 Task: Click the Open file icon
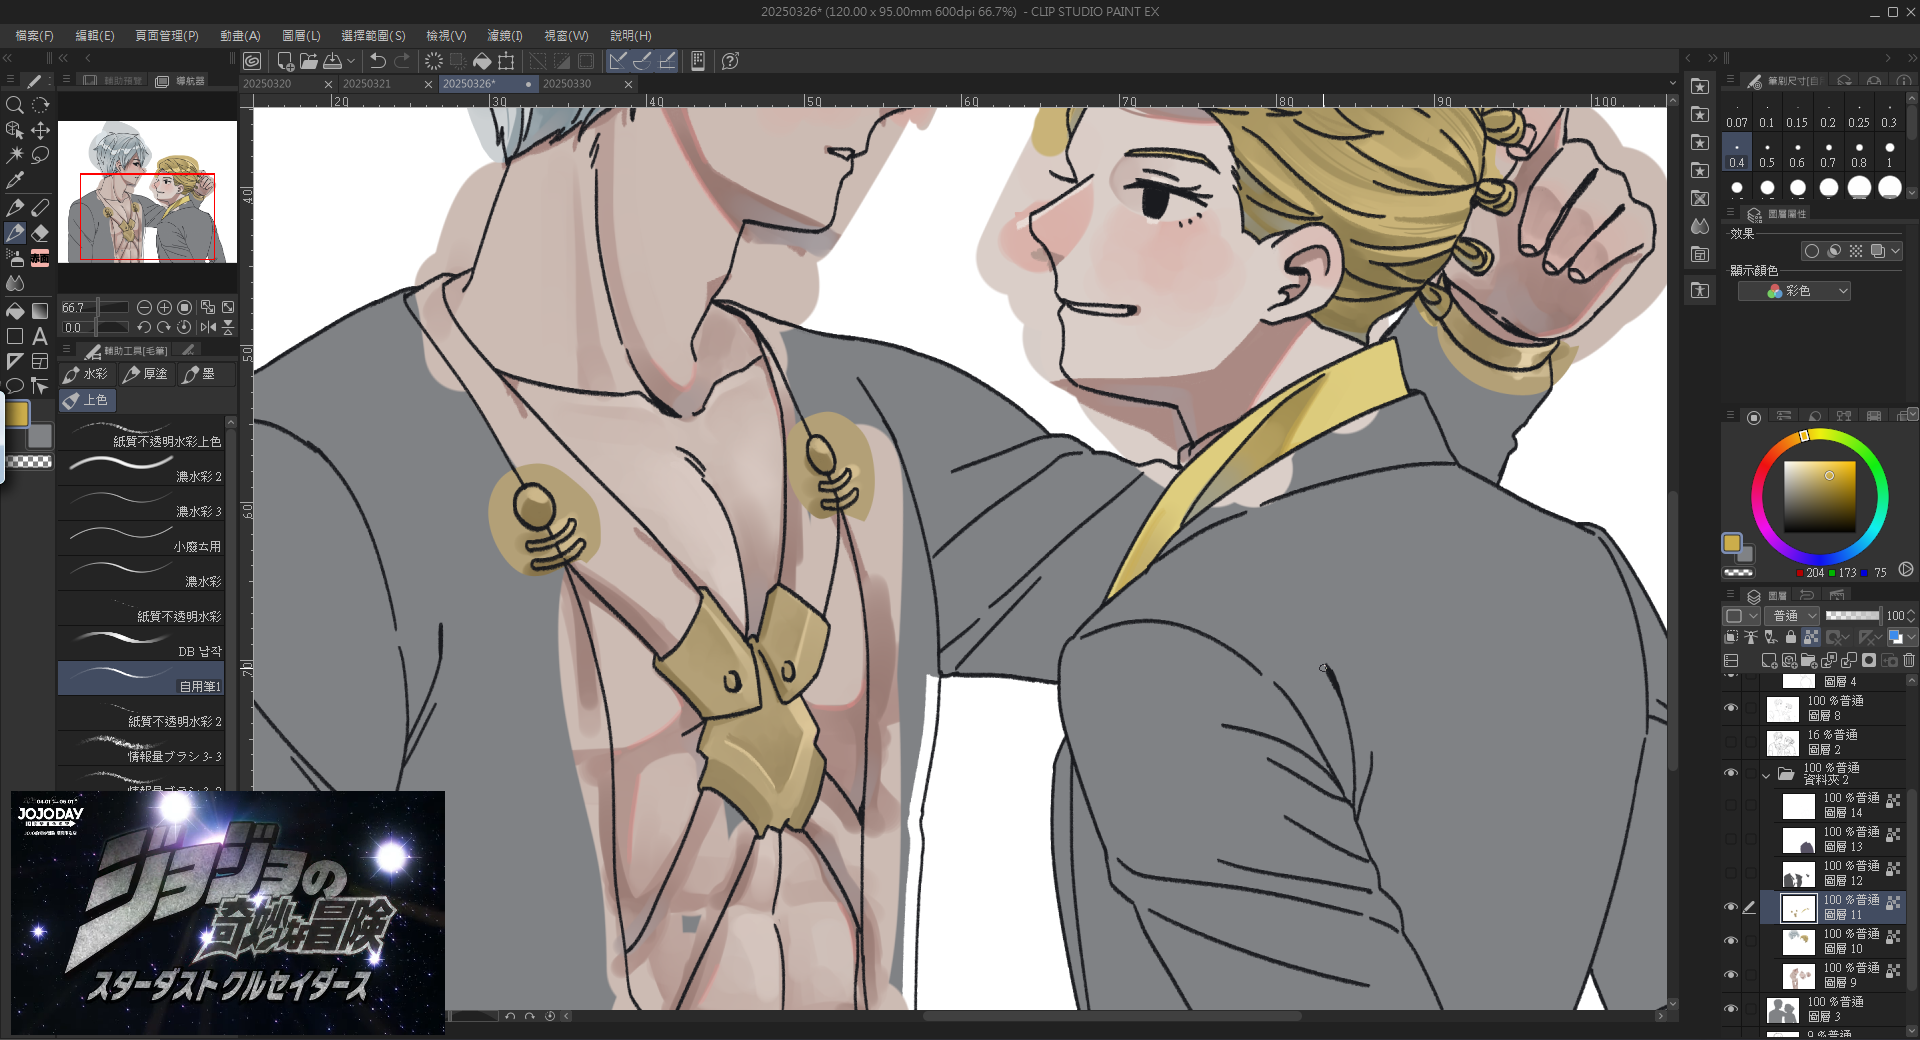click(309, 61)
